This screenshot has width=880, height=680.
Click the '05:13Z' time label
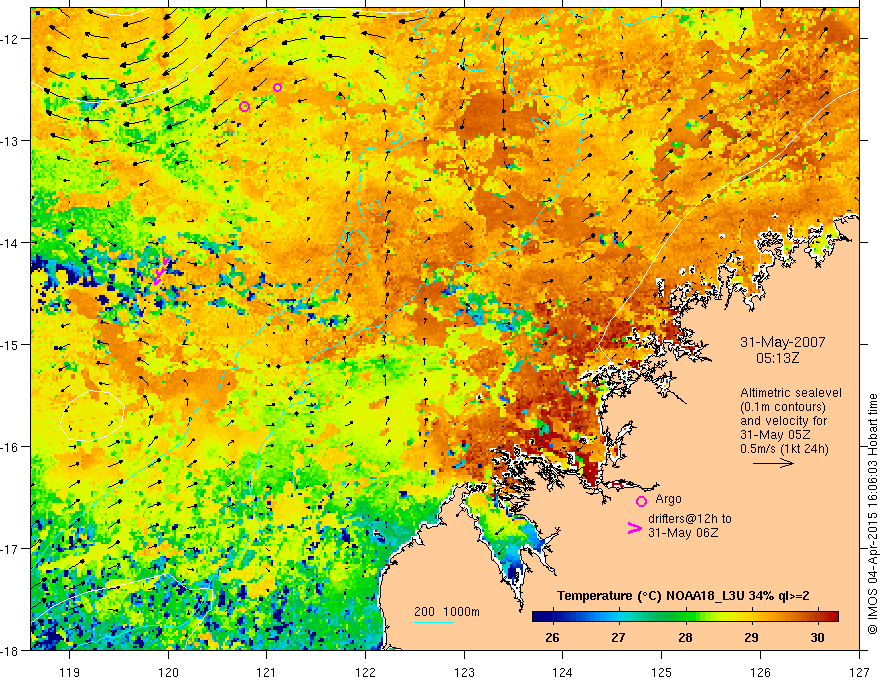[777, 357]
